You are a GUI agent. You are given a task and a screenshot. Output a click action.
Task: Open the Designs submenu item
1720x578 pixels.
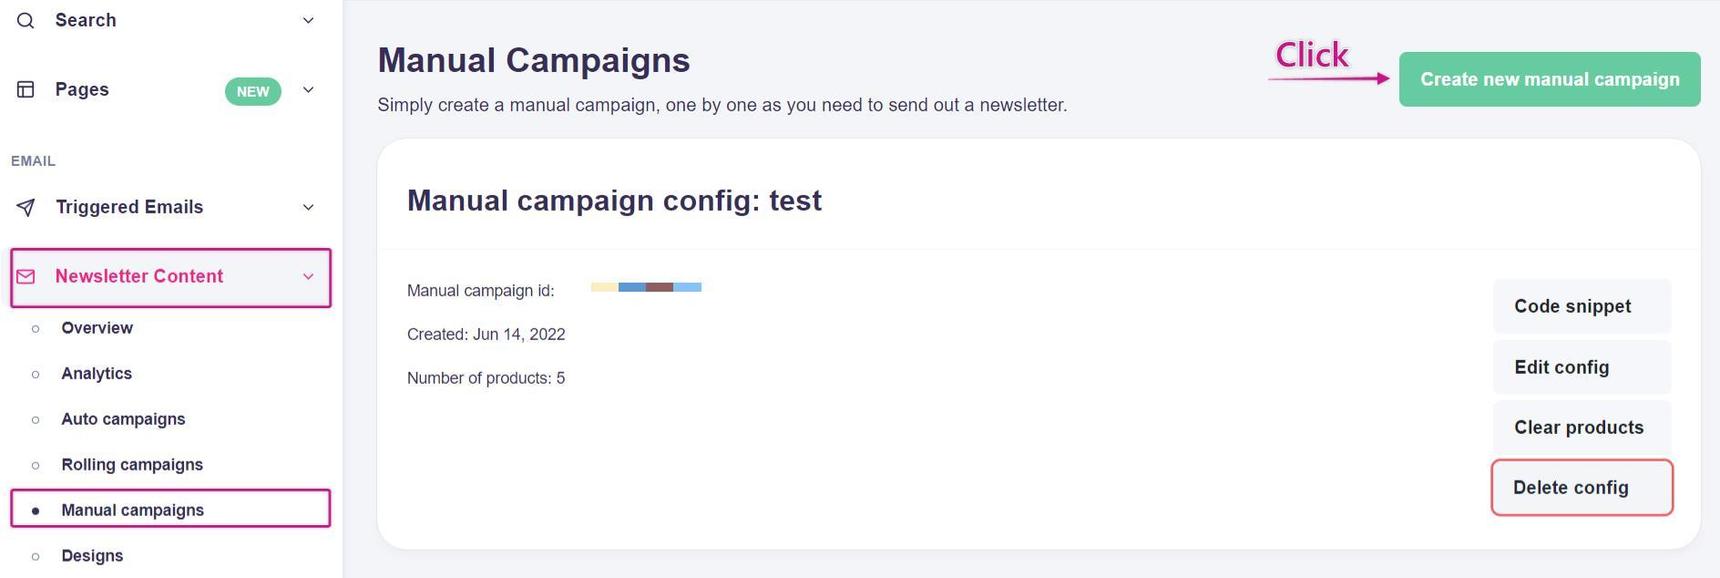(x=92, y=556)
